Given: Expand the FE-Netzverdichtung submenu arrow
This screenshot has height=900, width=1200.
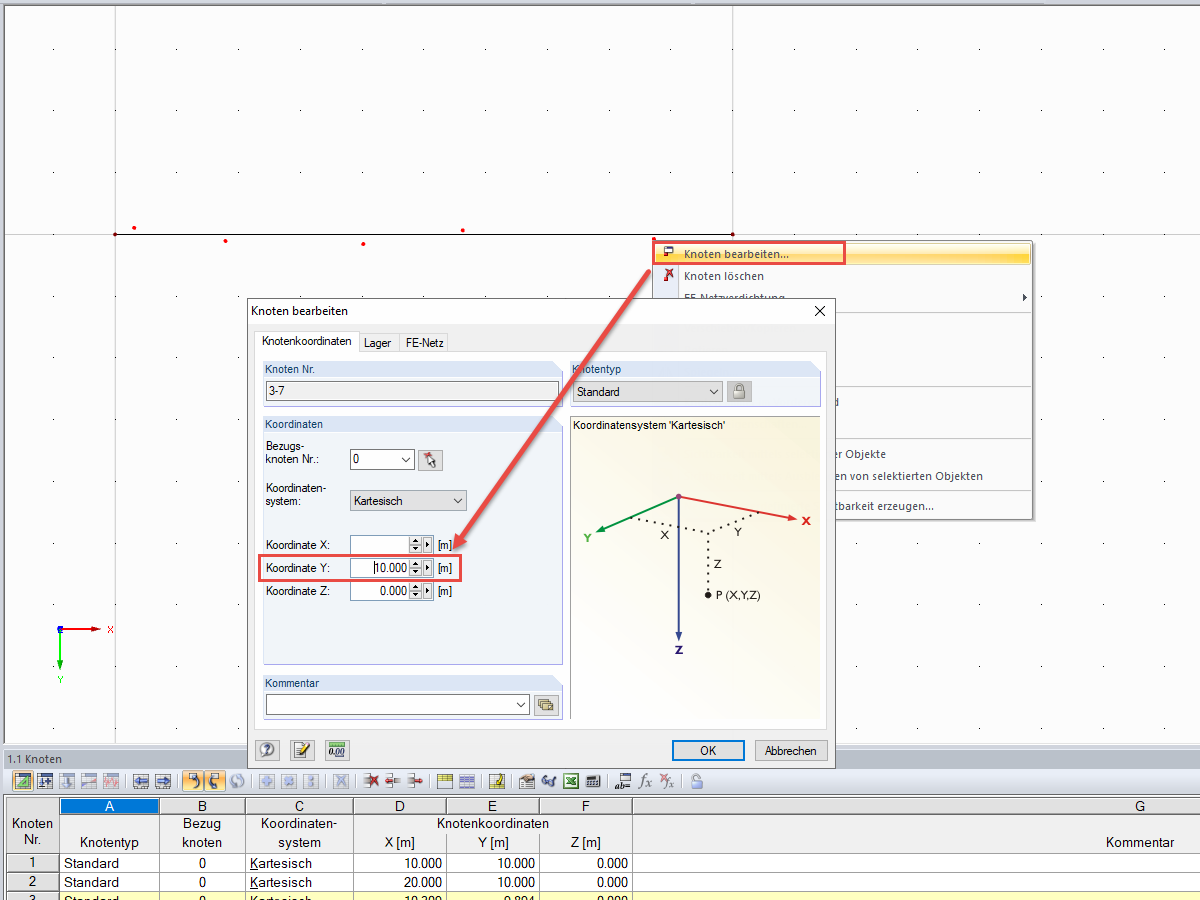Looking at the screenshot, I should click(x=1023, y=297).
